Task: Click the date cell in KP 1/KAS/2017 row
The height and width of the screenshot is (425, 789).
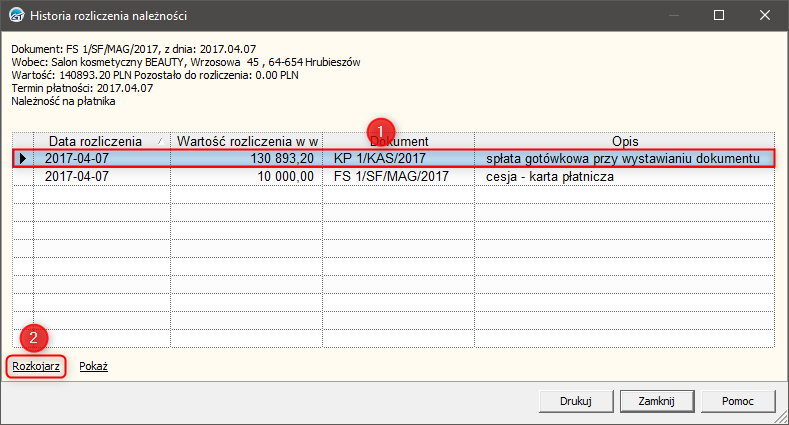Action: pos(102,158)
